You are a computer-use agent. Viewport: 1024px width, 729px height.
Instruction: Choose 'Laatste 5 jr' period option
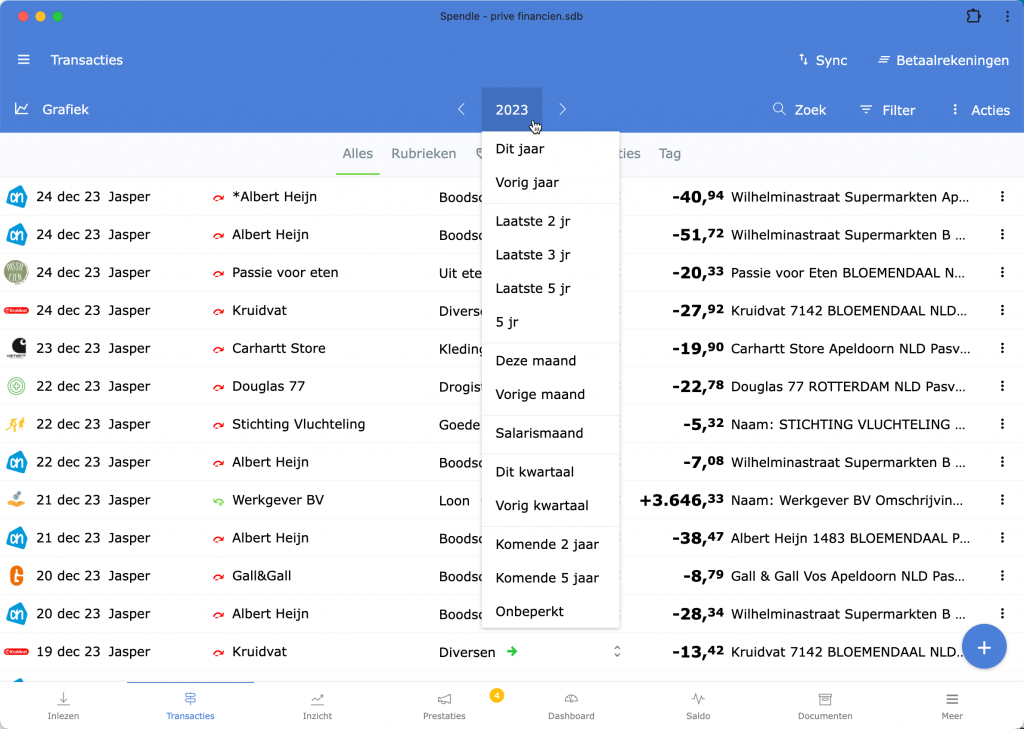(532, 289)
